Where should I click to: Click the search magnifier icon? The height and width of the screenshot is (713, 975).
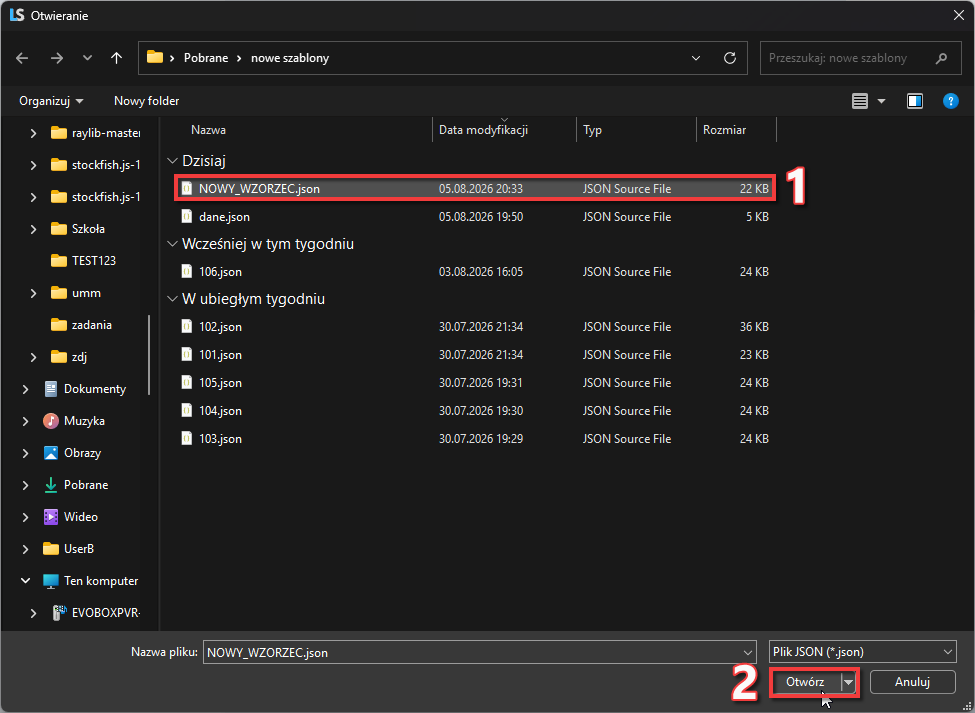coord(941,58)
